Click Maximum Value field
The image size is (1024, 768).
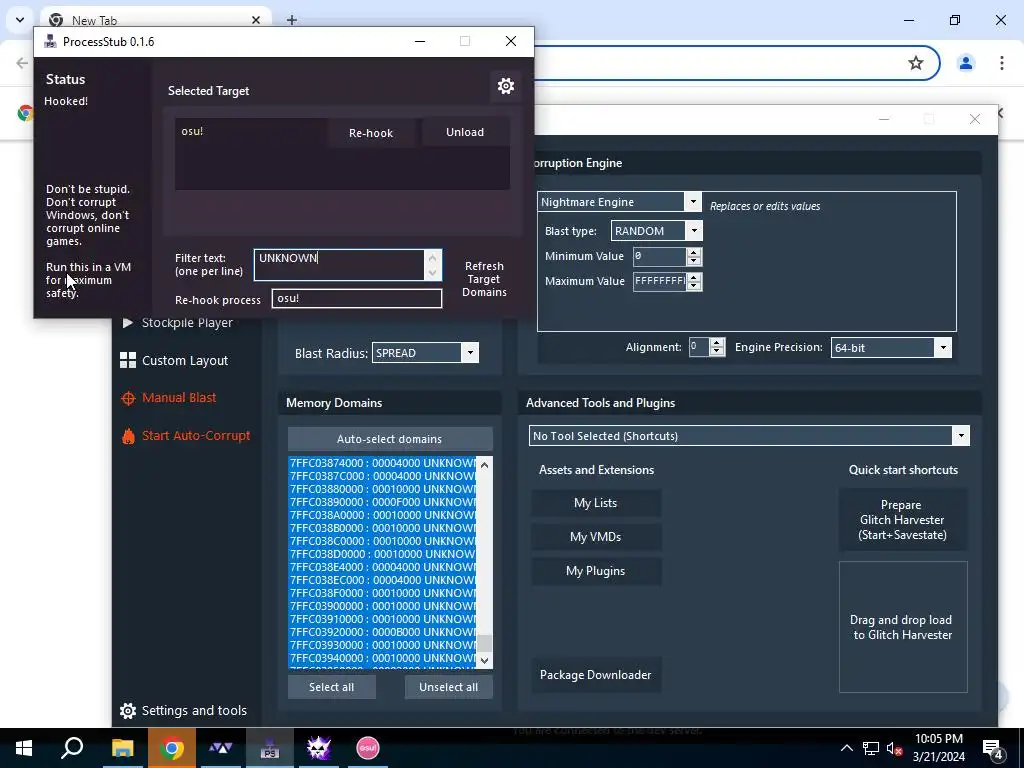[660, 281]
